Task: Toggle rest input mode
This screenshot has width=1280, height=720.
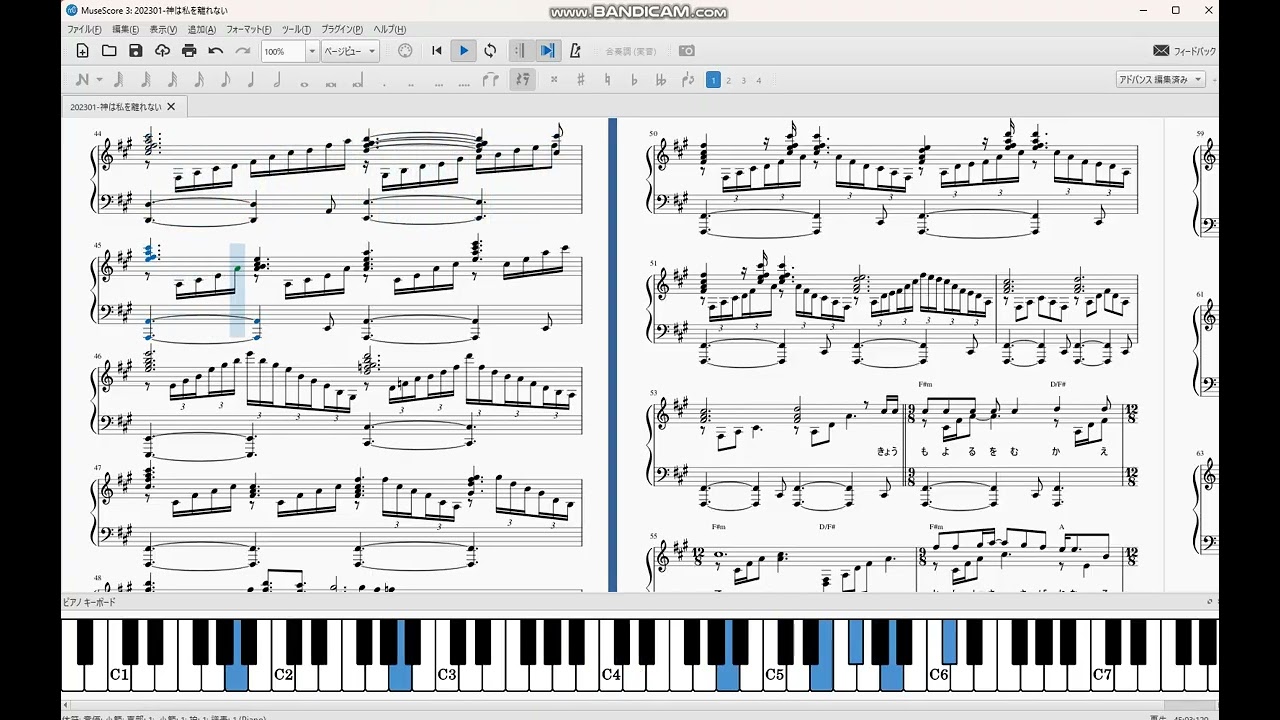Action: tap(521, 80)
